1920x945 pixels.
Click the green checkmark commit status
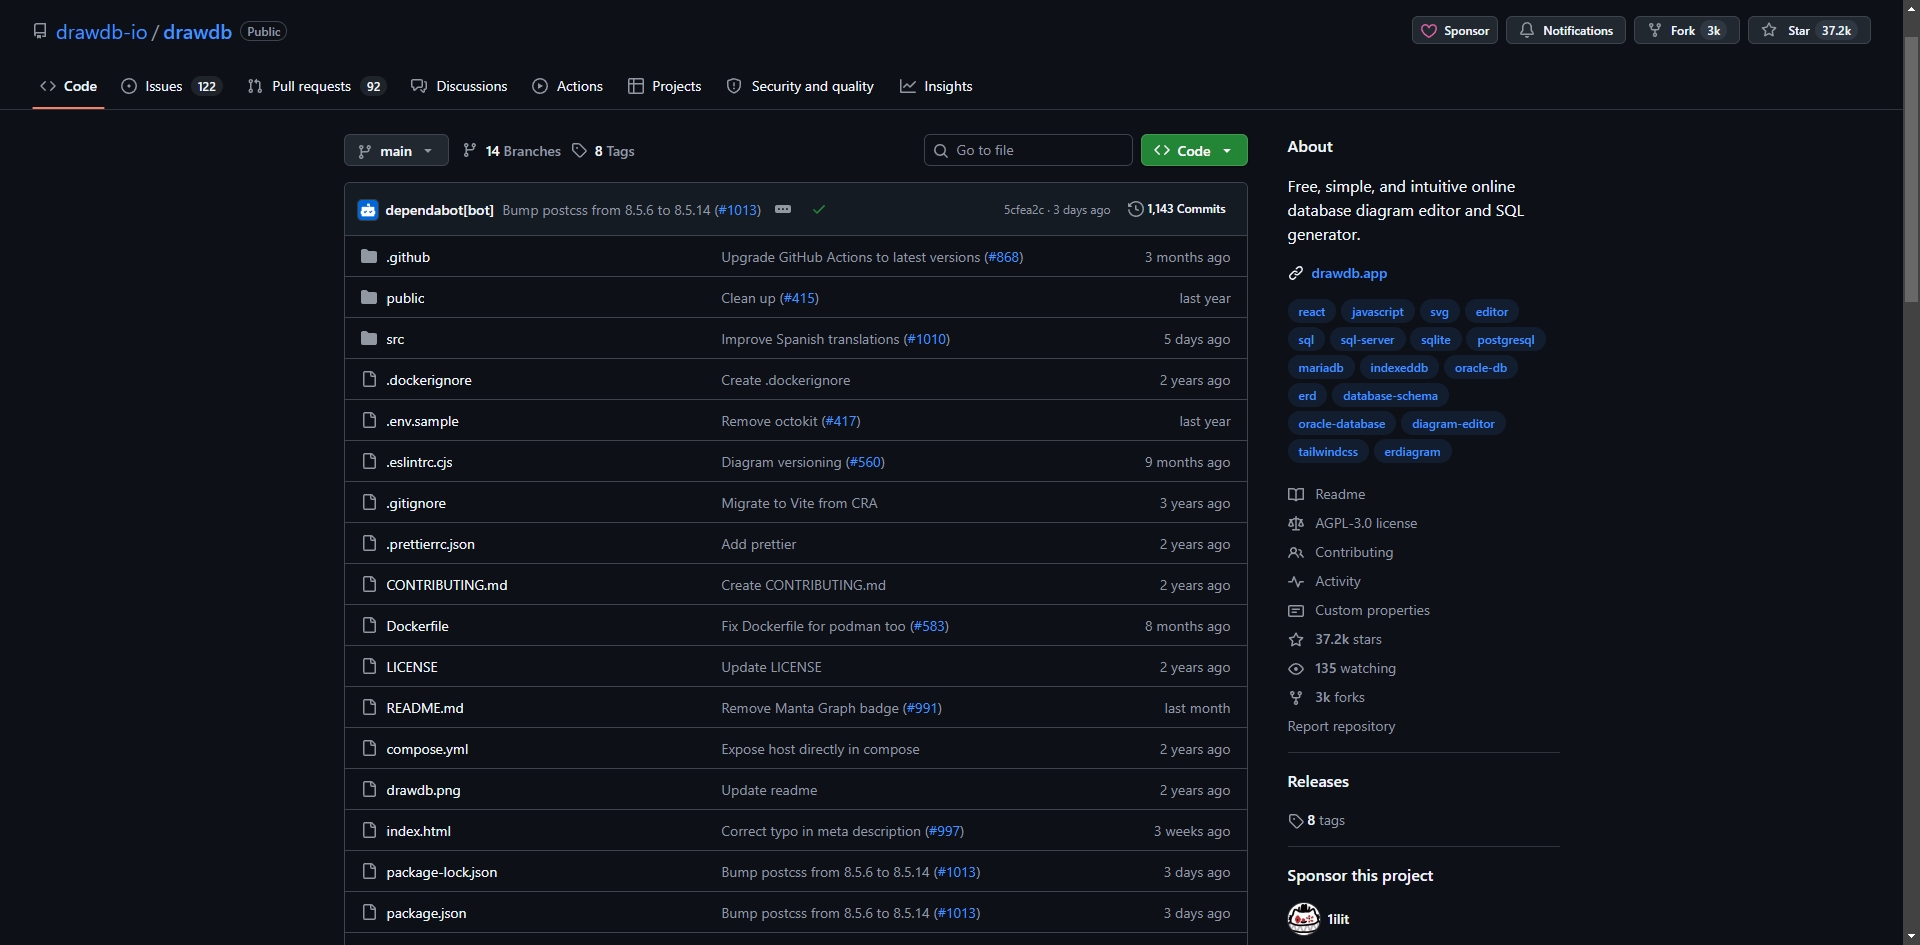(x=819, y=210)
